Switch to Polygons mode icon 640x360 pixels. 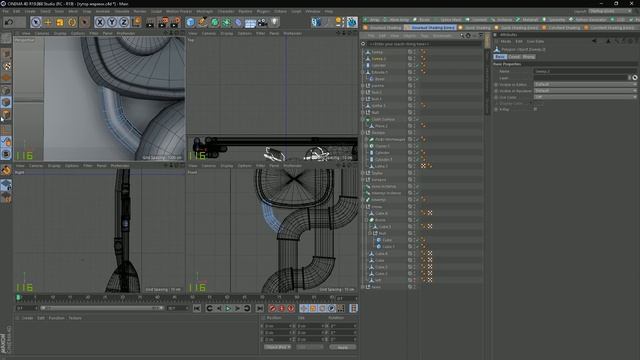pyautogui.click(x=6, y=115)
